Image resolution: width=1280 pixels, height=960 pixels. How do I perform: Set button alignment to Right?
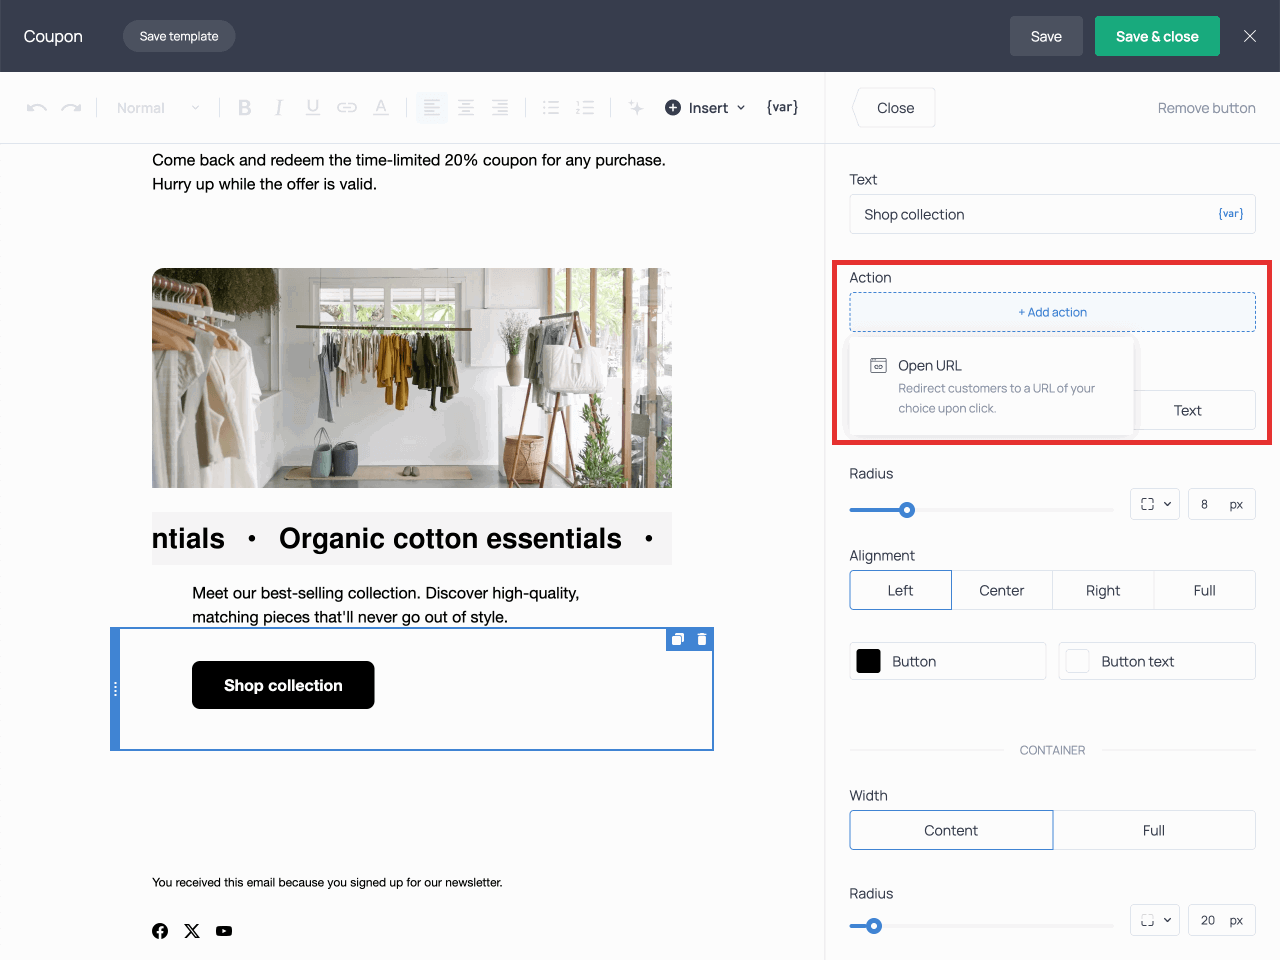coord(1102,590)
